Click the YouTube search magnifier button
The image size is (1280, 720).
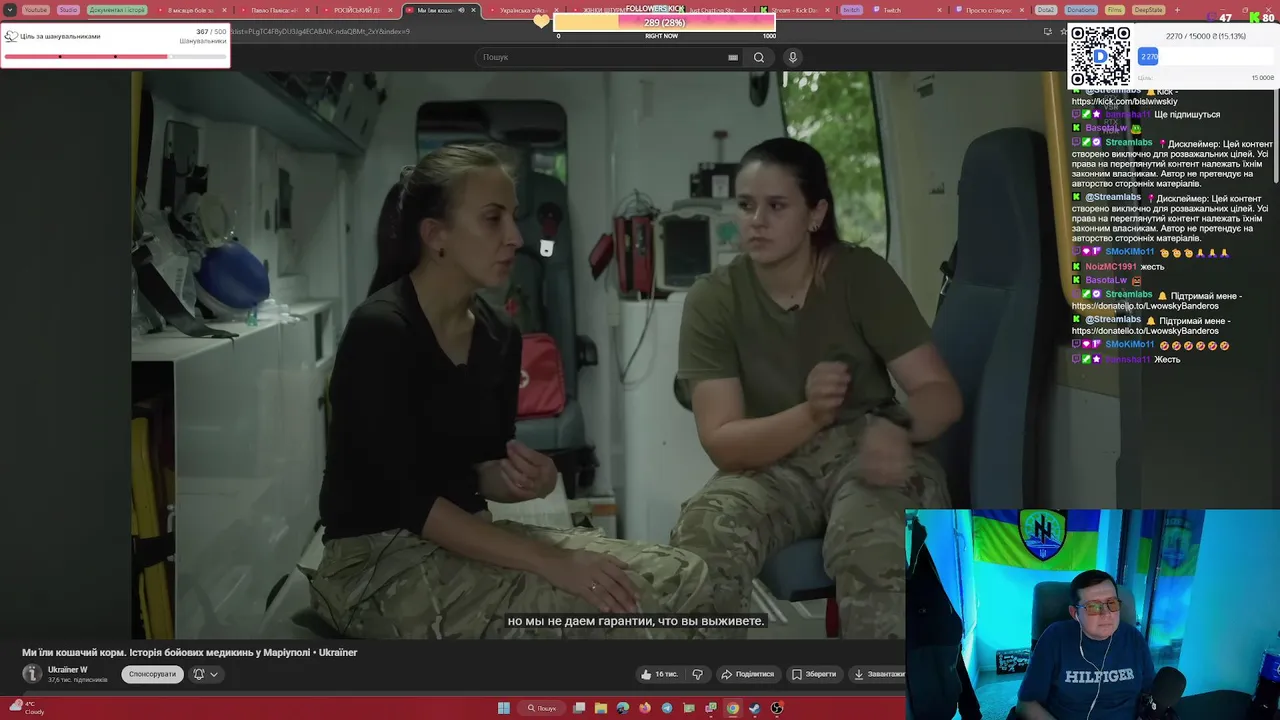(759, 57)
